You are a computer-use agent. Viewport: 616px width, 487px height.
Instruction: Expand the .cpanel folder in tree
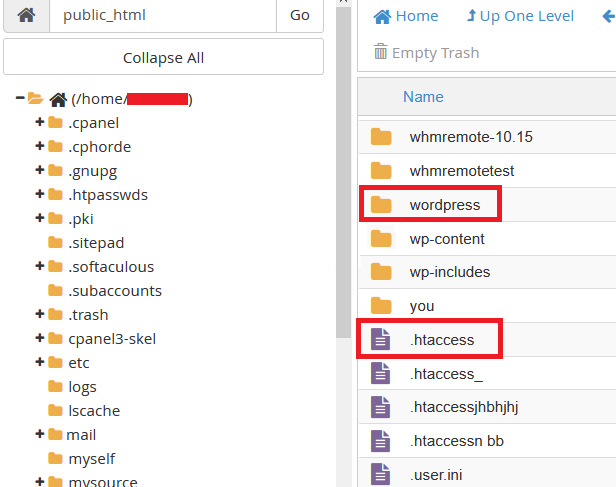tap(40, 122)
